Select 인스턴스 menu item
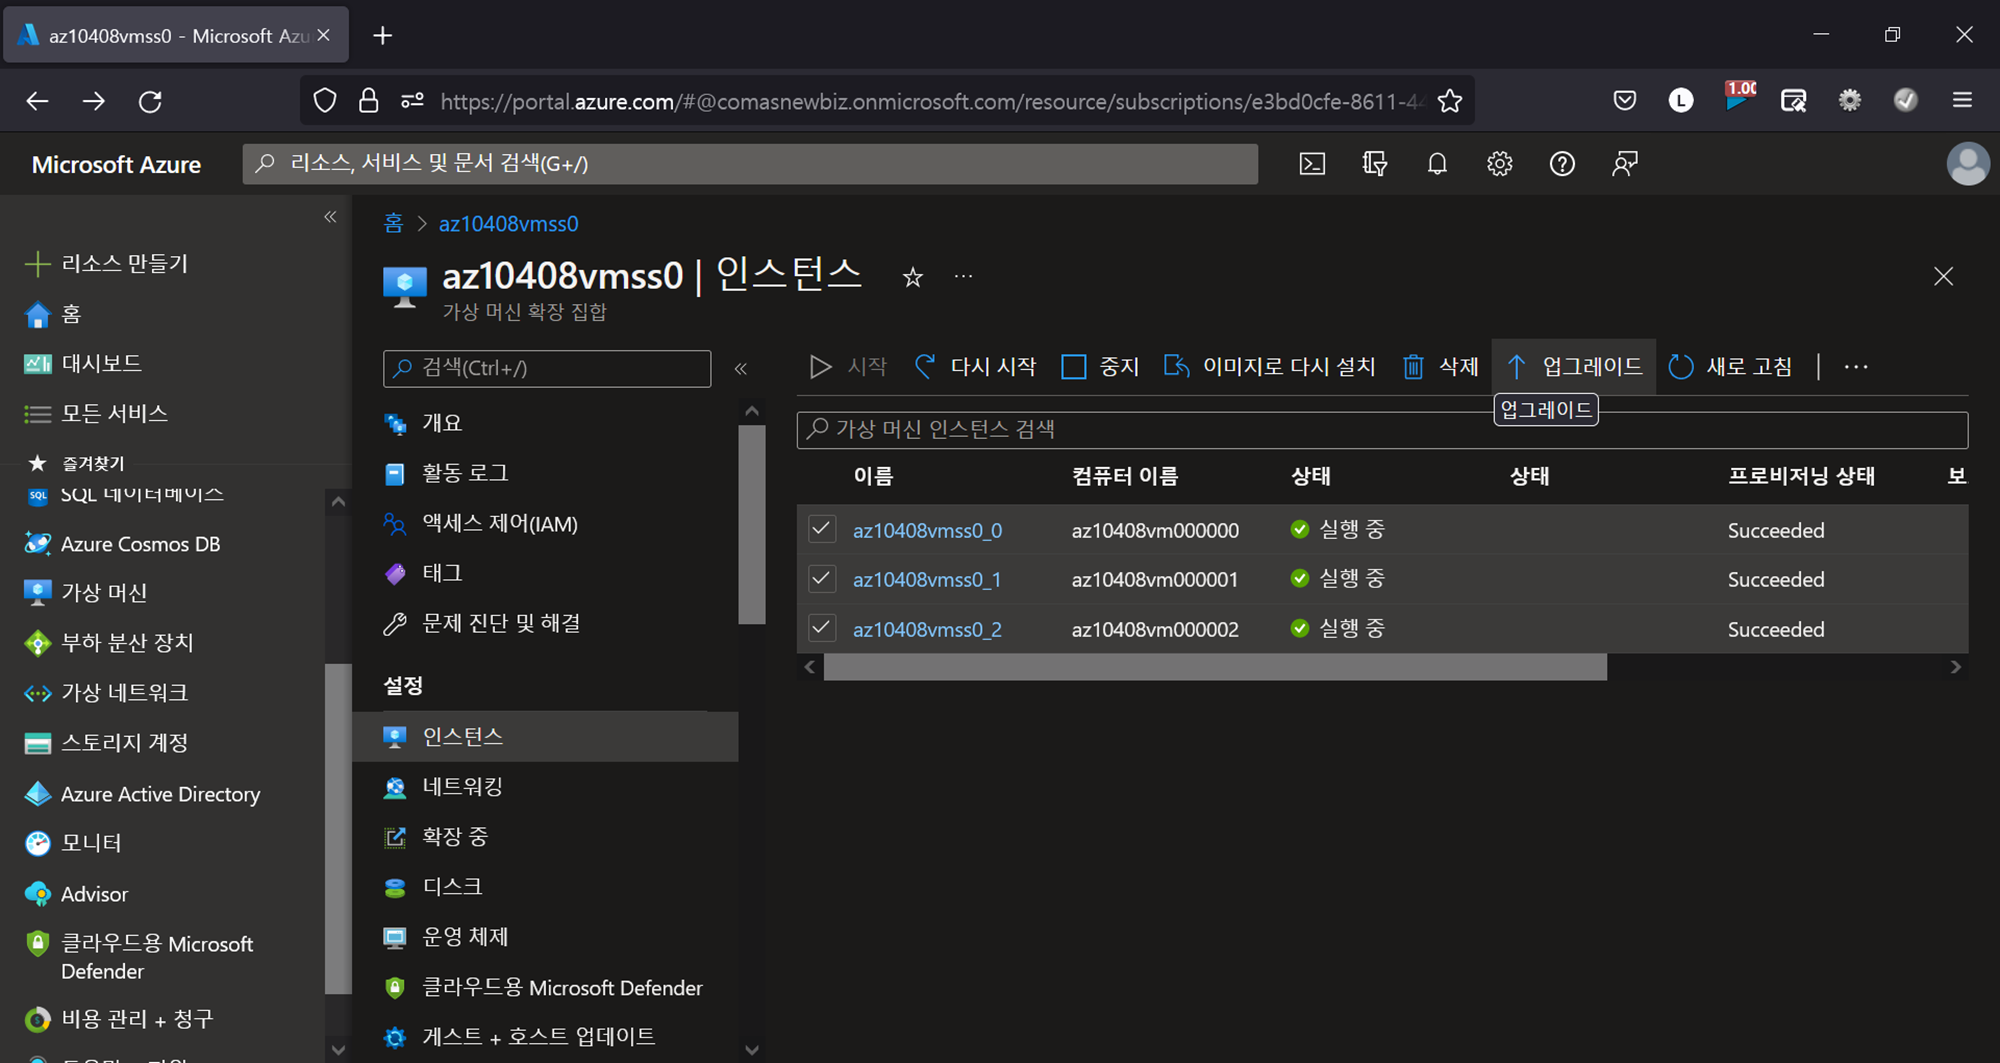This screenshot has height=1063, width=2000. 545,737
